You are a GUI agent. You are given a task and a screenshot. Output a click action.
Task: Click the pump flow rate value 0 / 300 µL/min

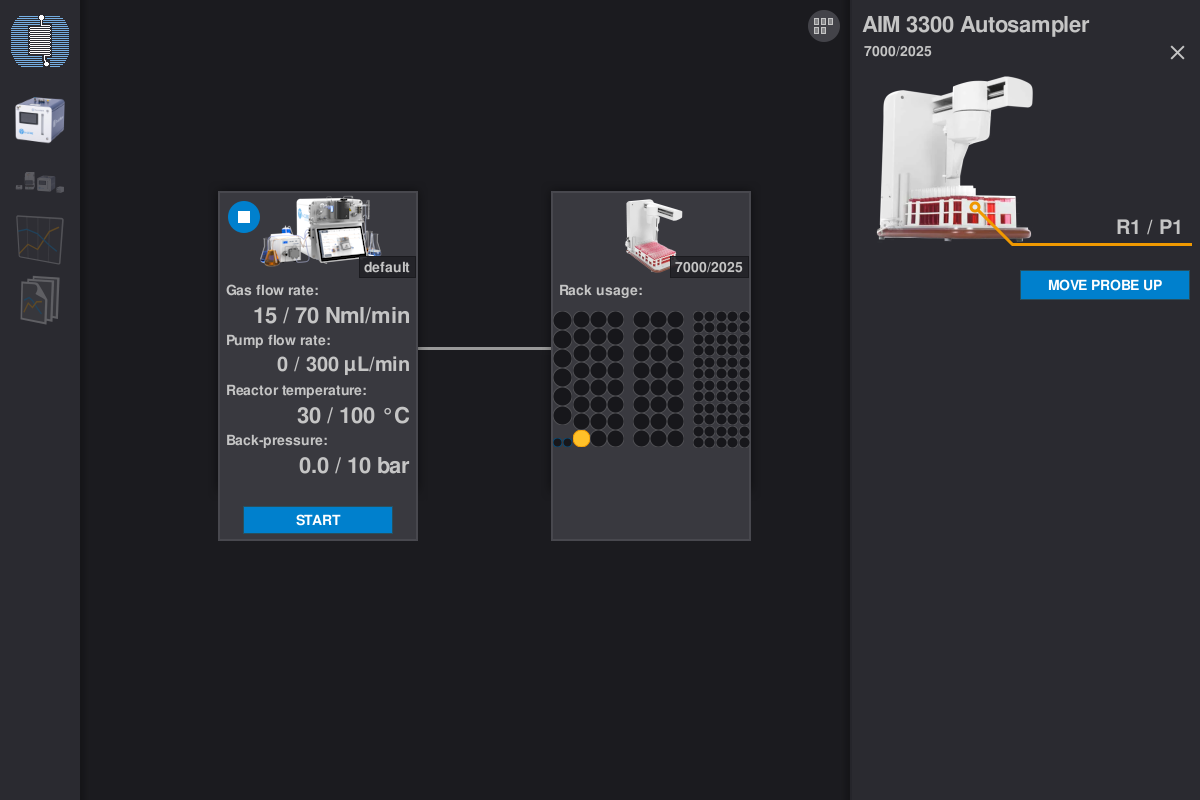coord(343,365)
